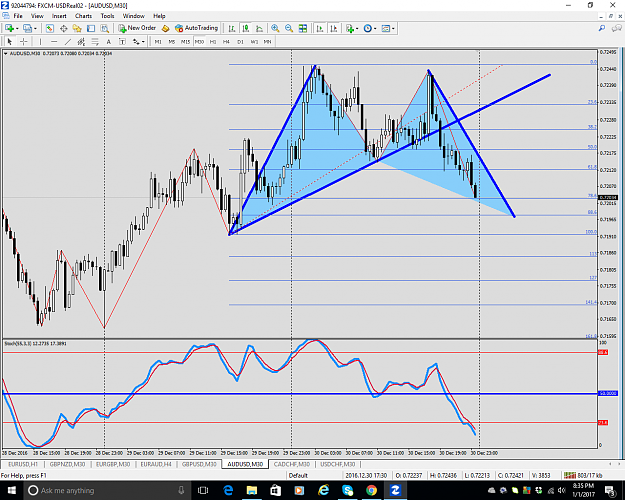Viewport: 625px width, 500px height.
Task: Select the Fibonacci retracement tool
Action: point(95,41)
